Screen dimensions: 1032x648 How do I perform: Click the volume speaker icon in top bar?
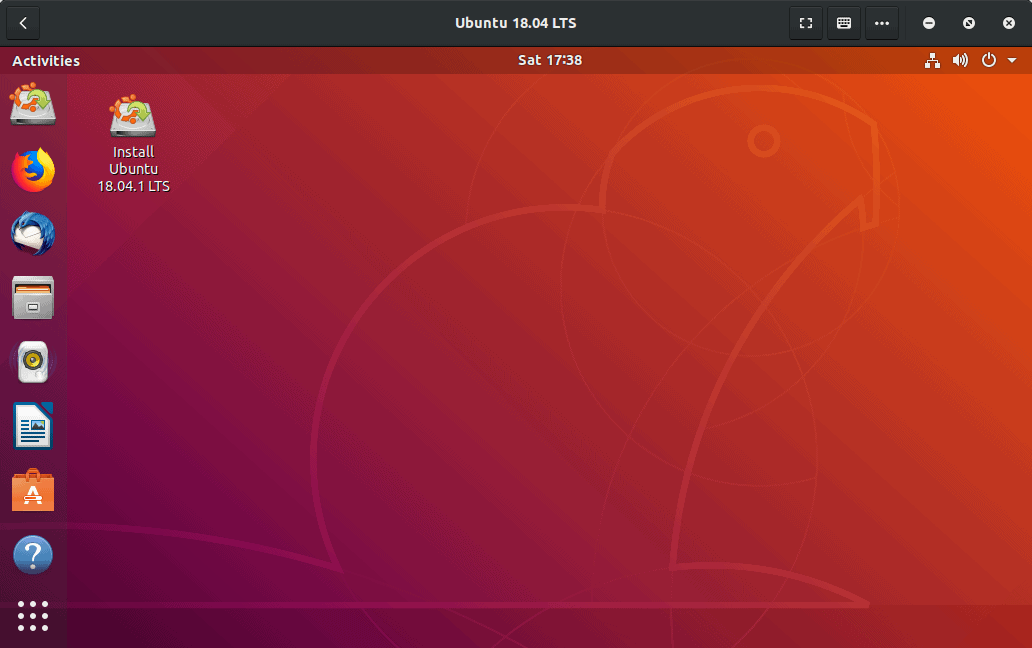(960, 60)
